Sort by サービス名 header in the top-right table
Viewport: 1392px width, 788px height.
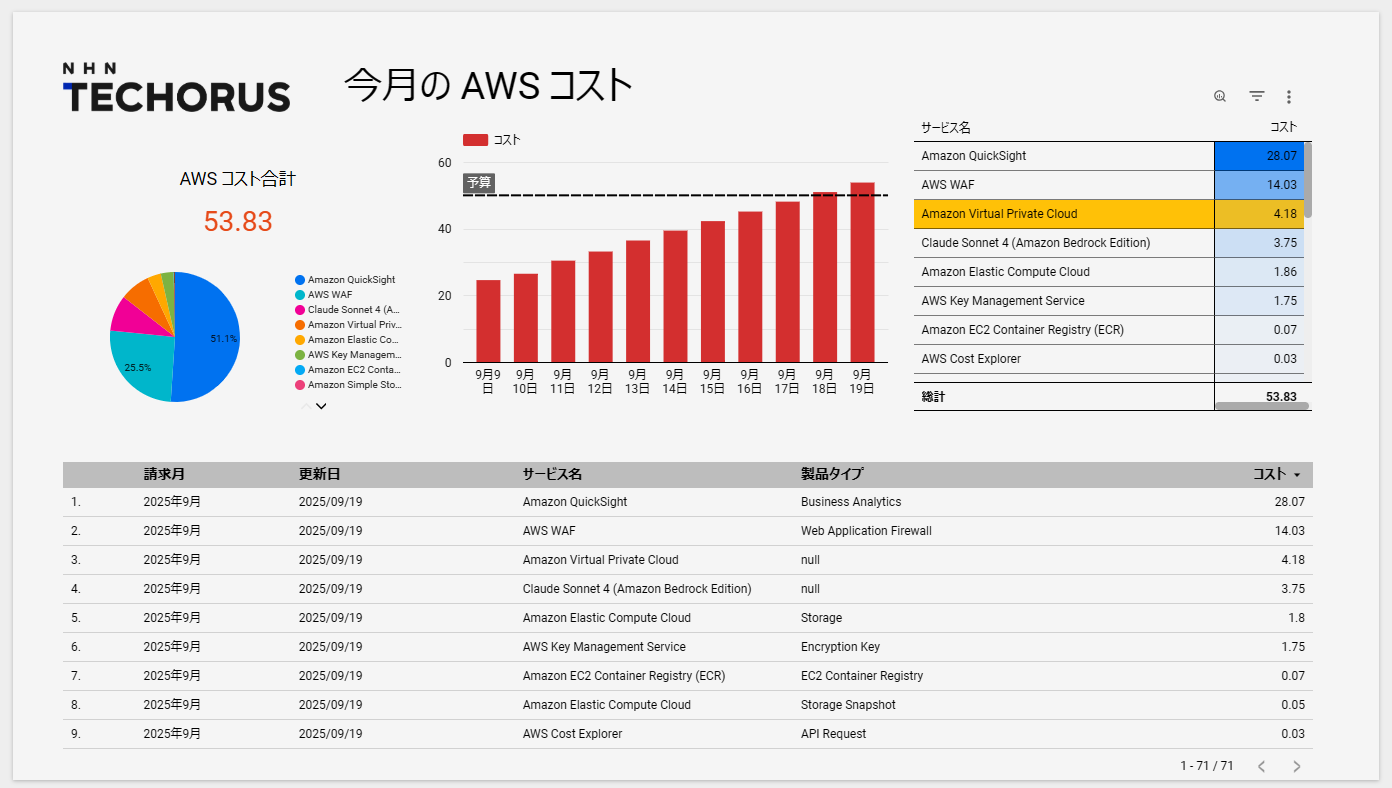946,128
